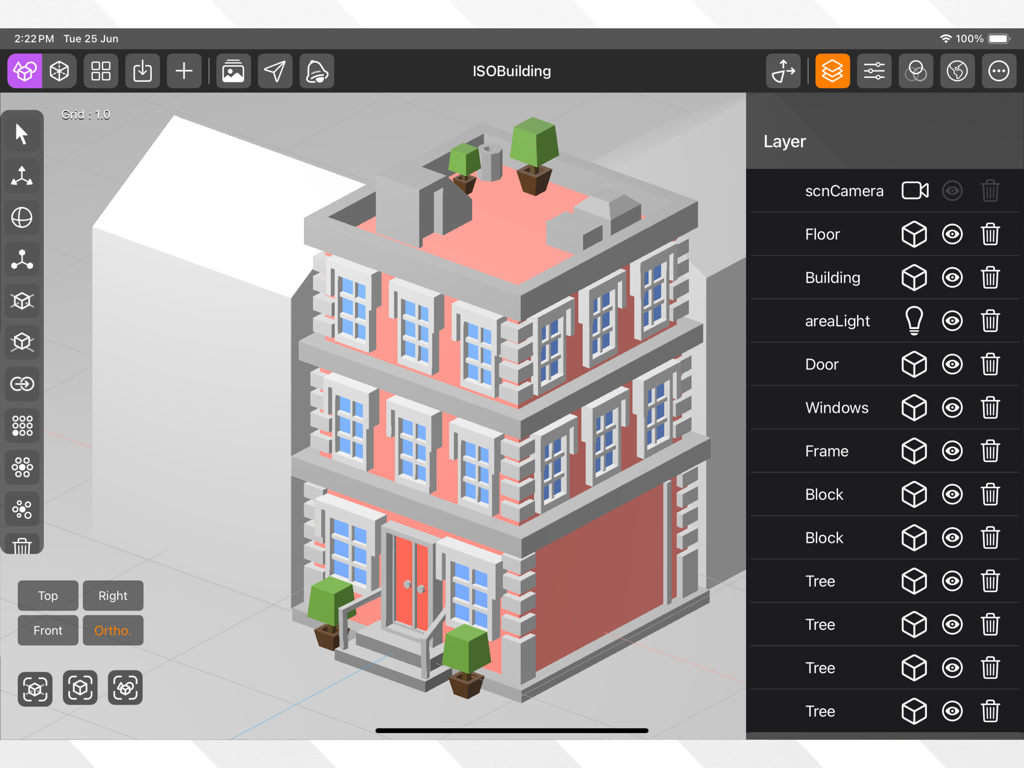Click the globe environment icon
The image size is (1024, 768).
point(956,71)
